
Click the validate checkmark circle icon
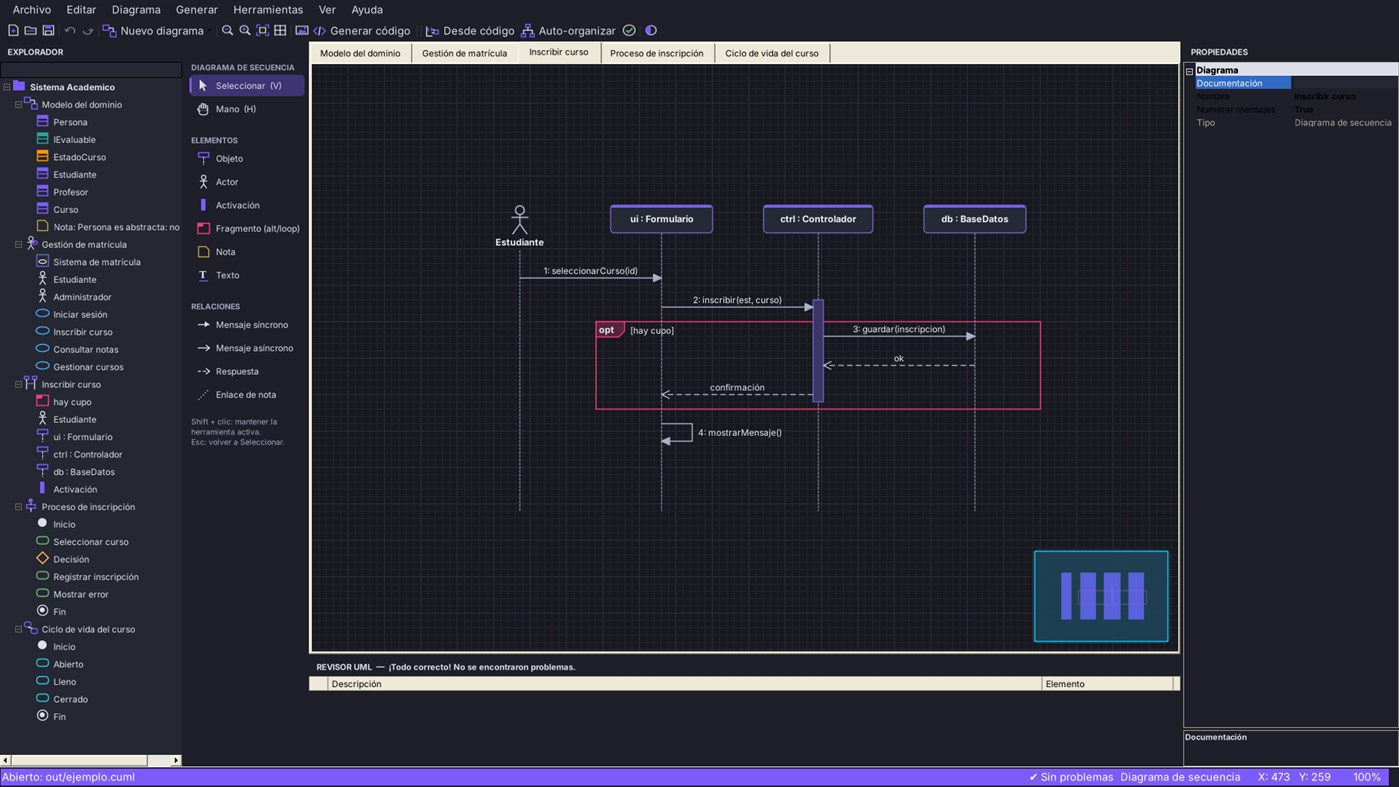tap(629, 31)
